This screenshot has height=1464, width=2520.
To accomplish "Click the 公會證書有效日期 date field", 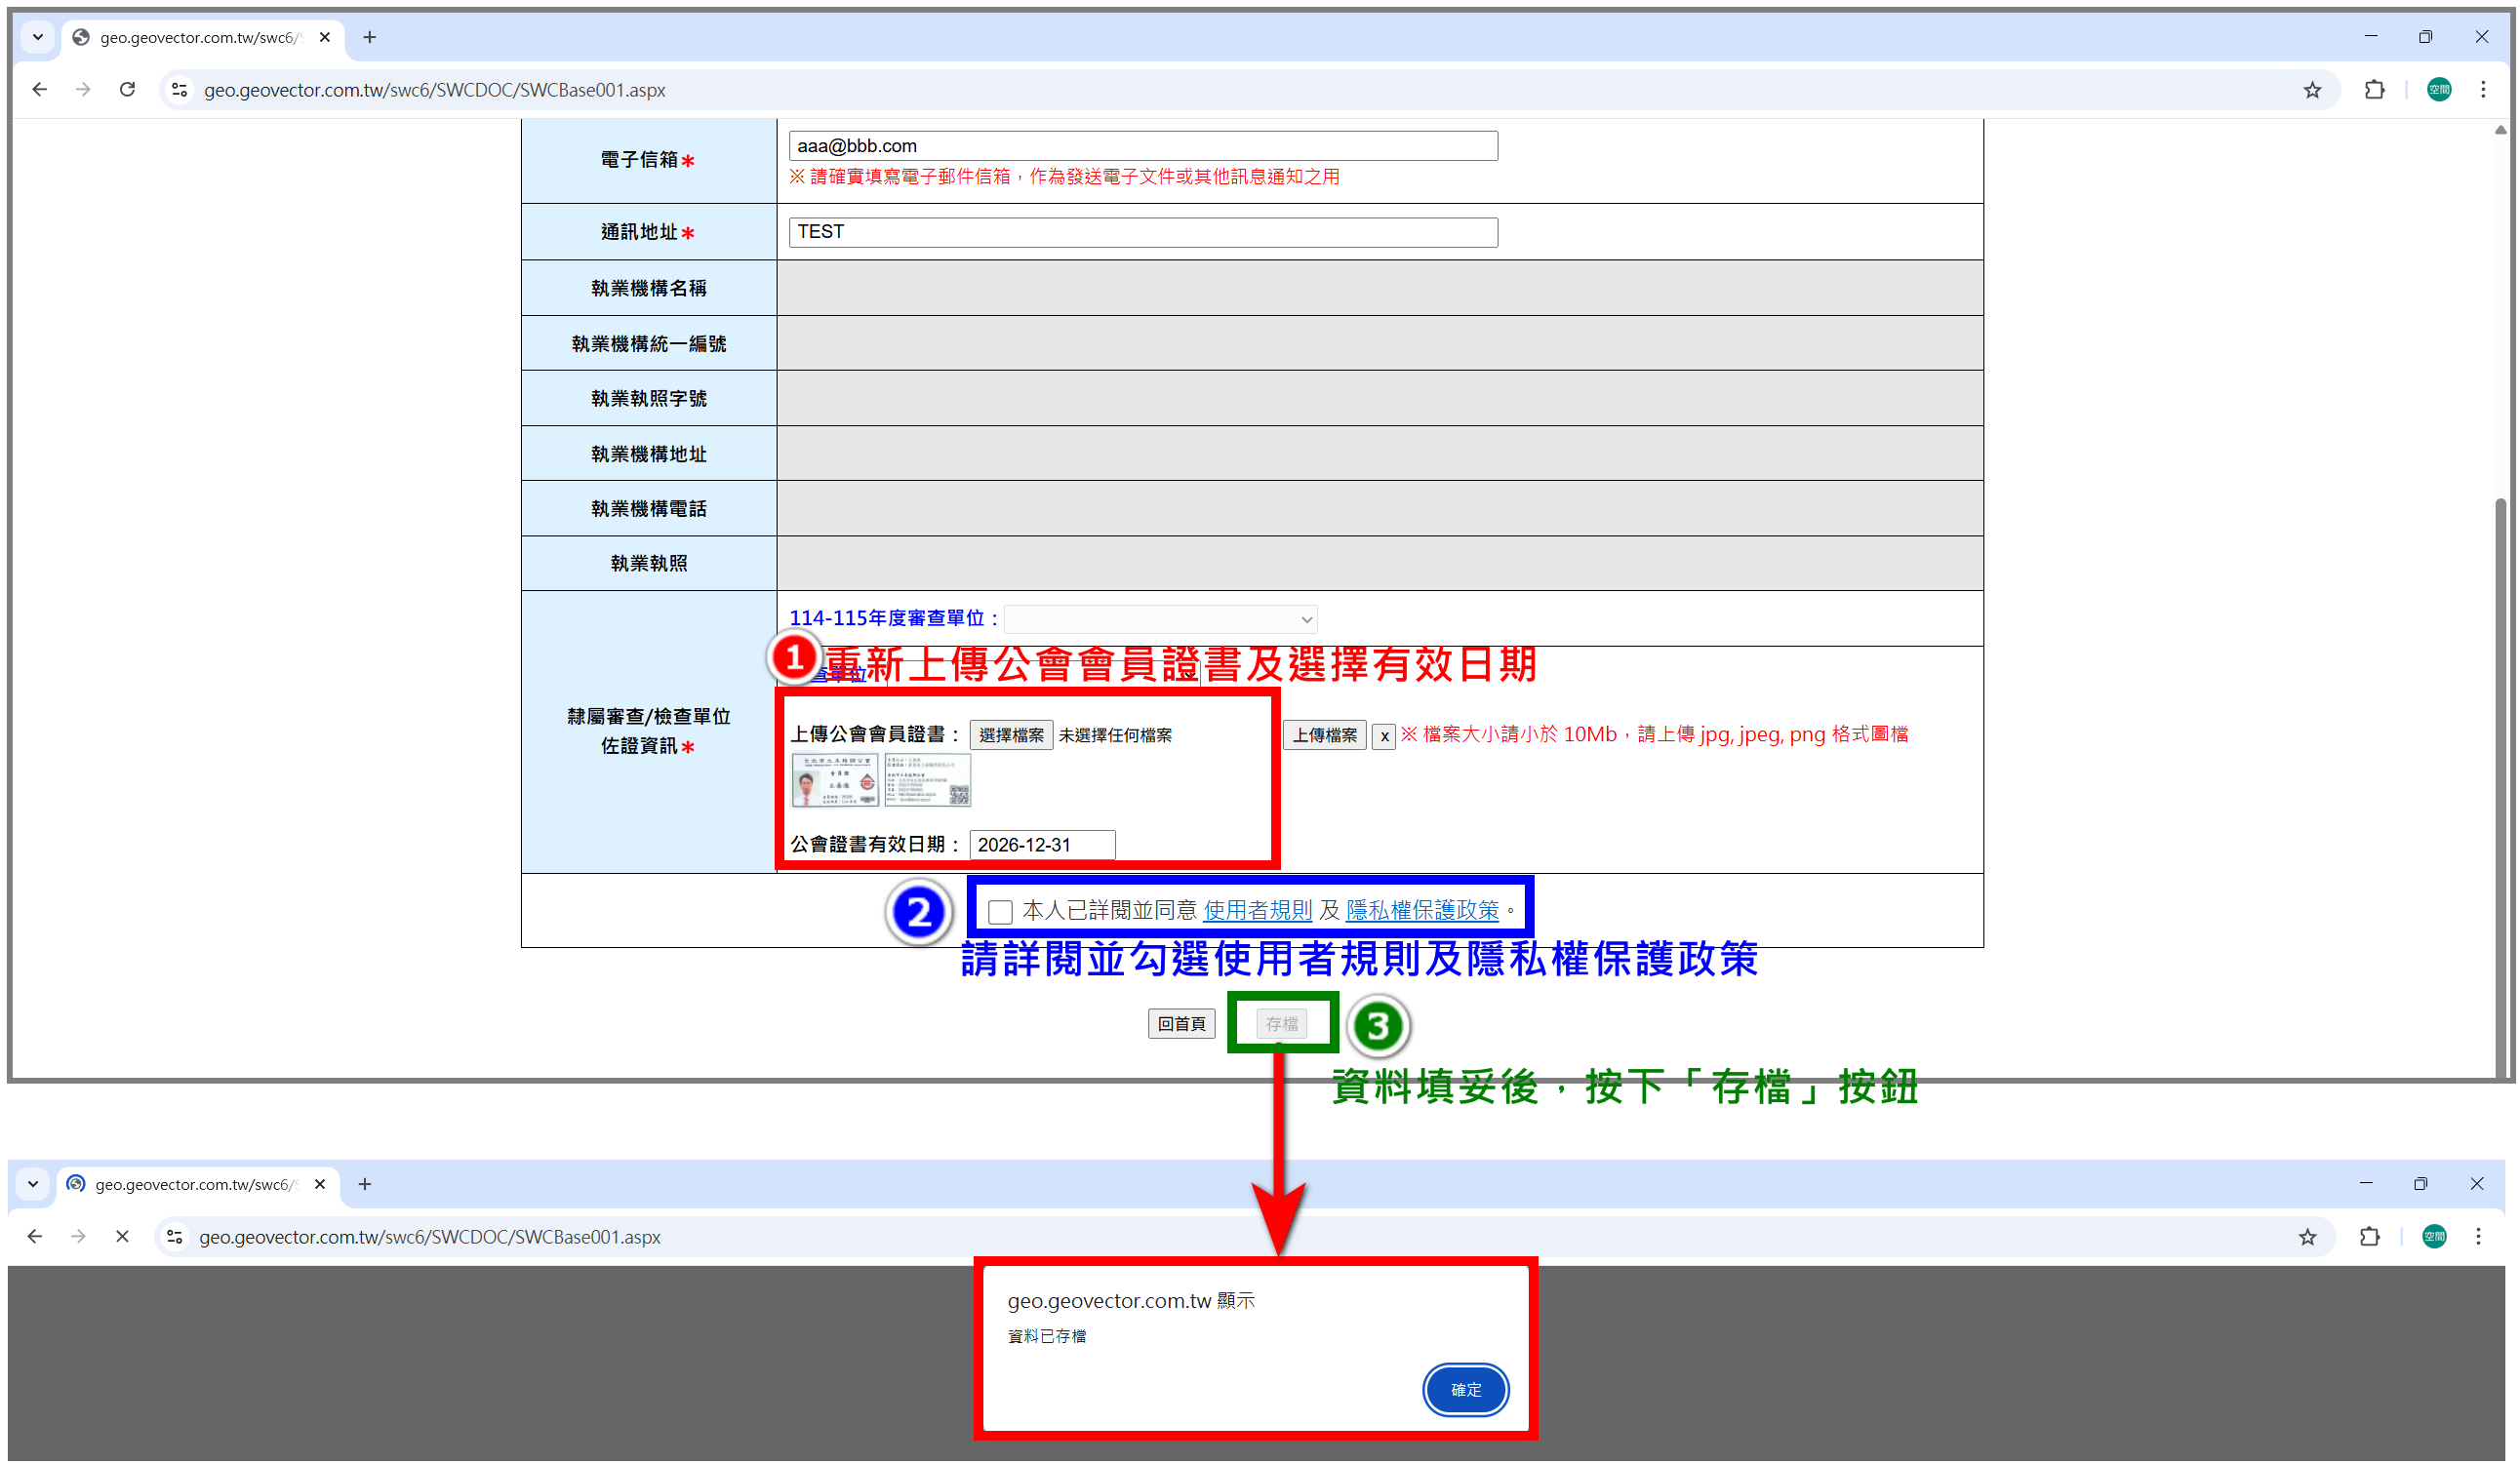I will tap(1041, 845).
